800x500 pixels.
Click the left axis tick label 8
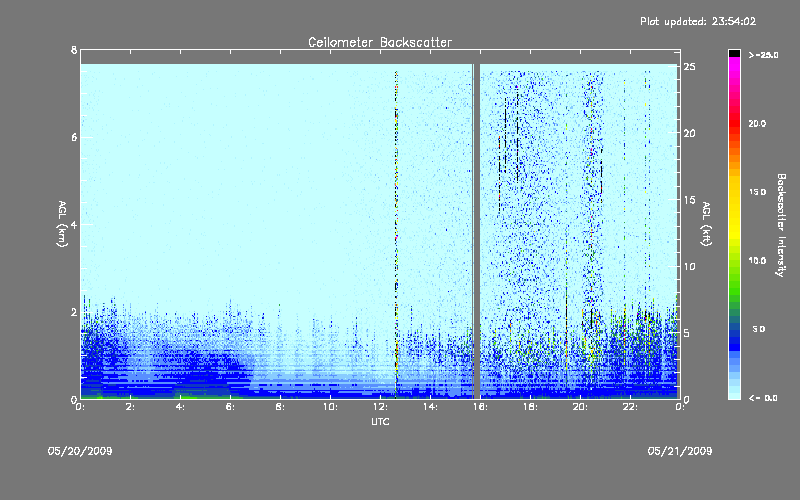pyautogui.click(x=74, y=50)
